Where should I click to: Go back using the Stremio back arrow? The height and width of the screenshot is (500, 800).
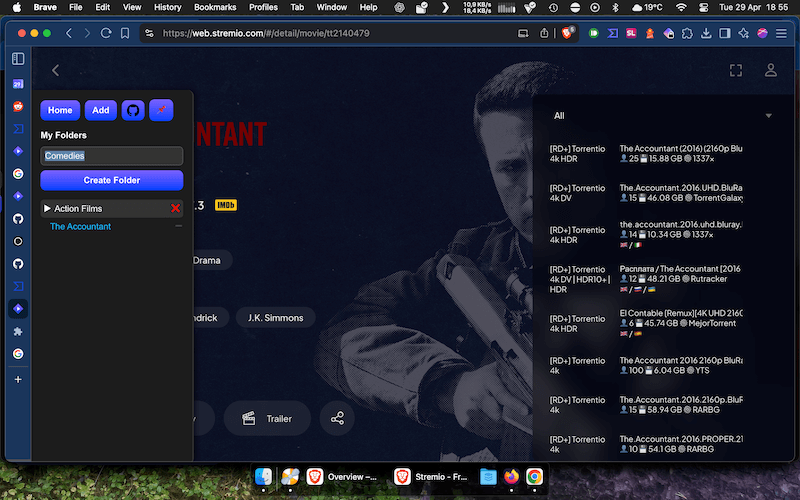(56, 70)
